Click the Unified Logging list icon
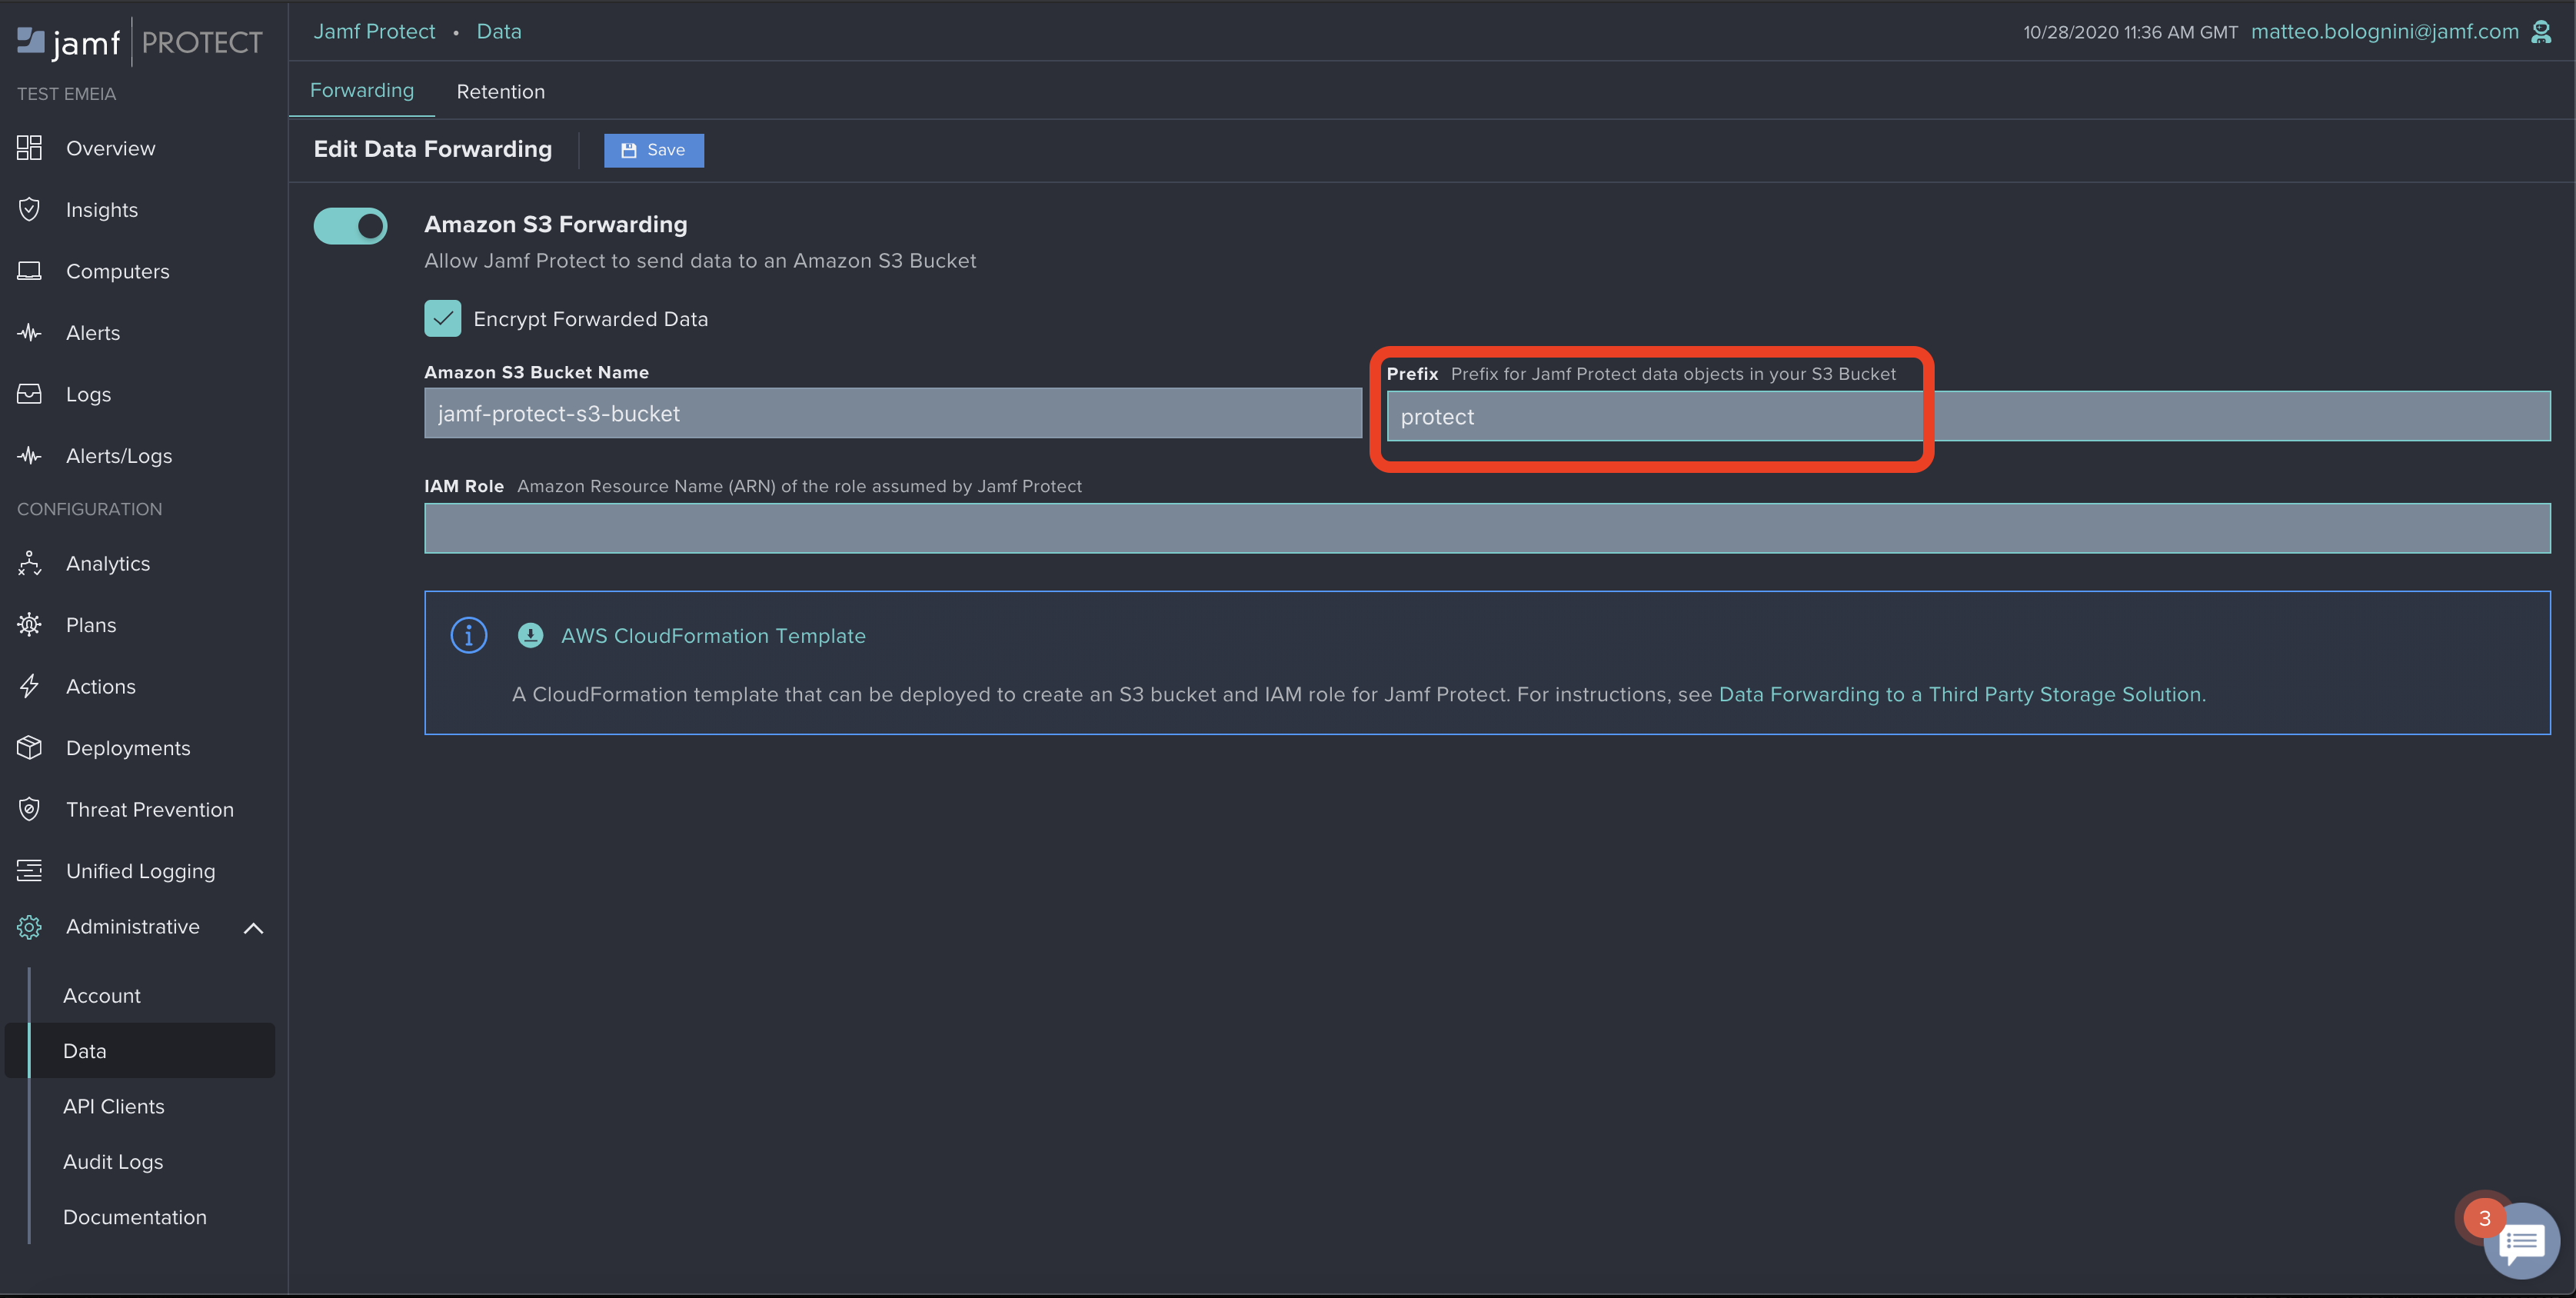Viewport: 2576px width, 1298px height. click(29, 871)
